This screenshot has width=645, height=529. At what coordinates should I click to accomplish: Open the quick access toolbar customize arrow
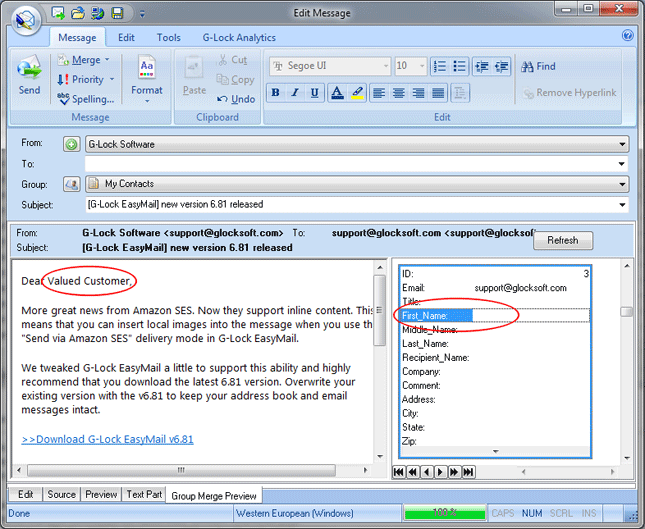coord(142,14)
